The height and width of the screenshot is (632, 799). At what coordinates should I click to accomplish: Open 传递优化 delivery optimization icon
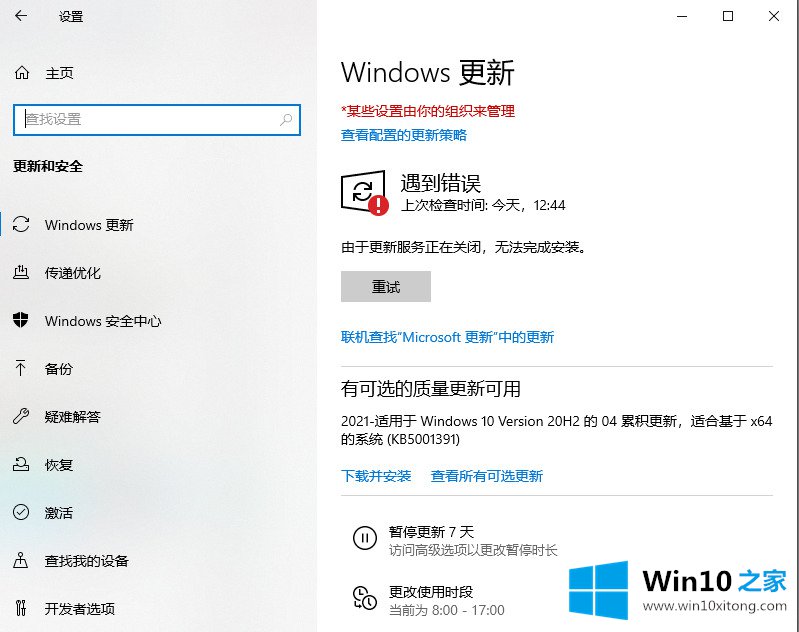click(21, 272)
